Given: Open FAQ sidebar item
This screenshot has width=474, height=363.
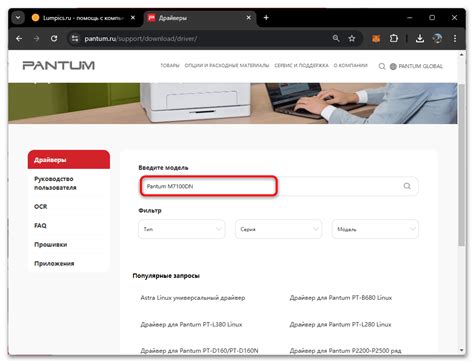Looking at the screenshot, I should point(40,226).
